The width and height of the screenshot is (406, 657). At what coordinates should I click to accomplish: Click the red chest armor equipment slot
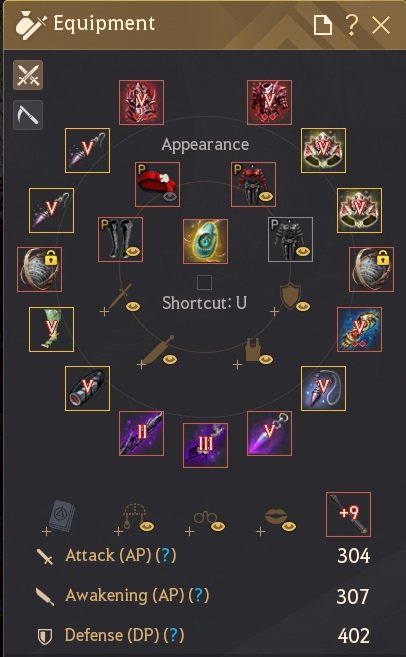(269, 103)
